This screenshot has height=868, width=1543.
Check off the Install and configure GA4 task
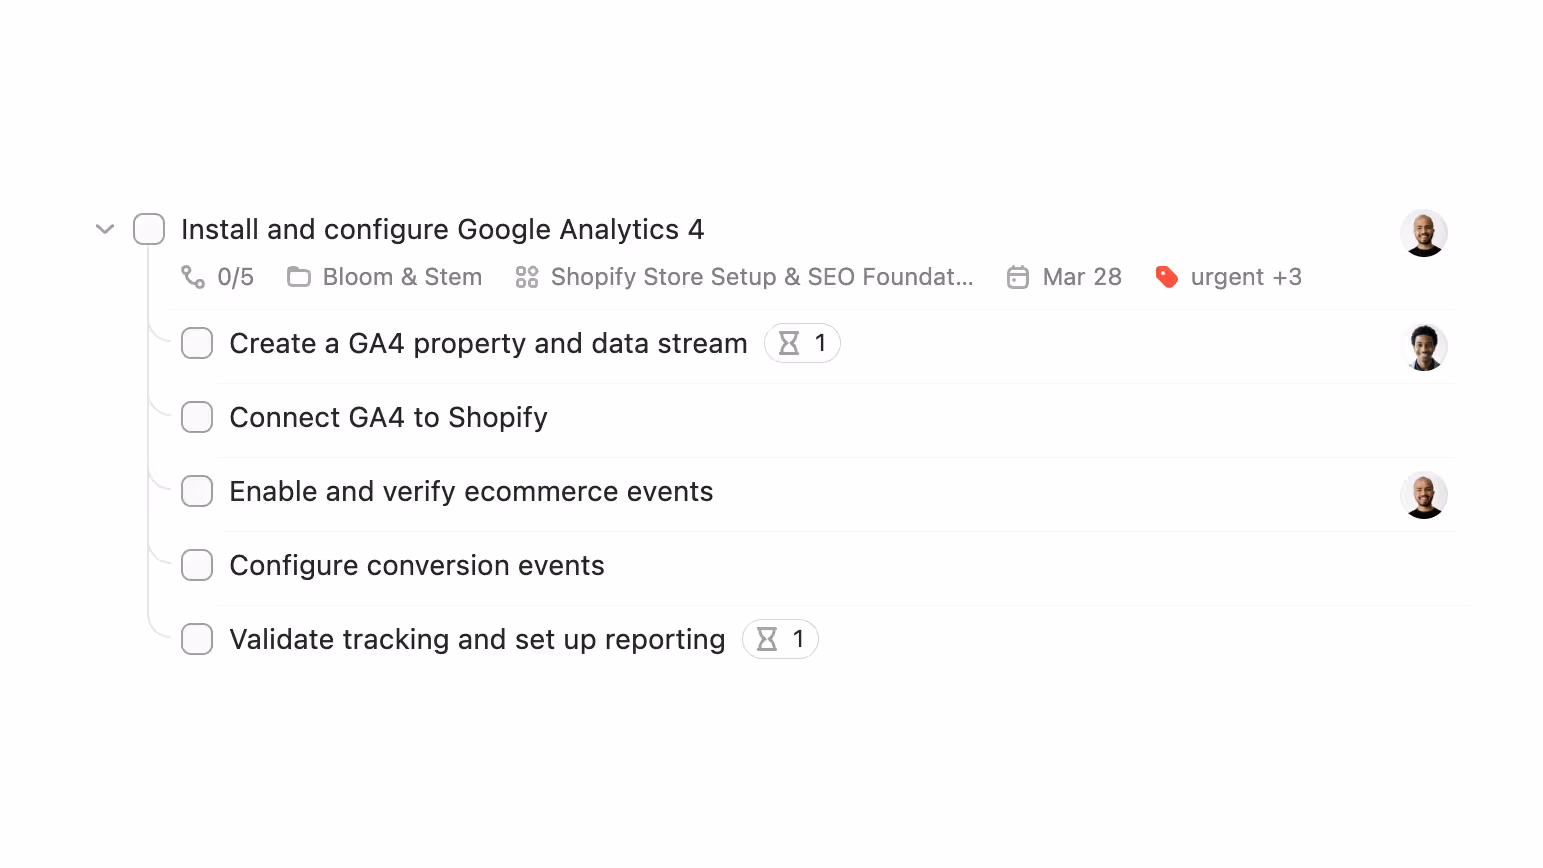pyautogui.click(x=148, y=229)
